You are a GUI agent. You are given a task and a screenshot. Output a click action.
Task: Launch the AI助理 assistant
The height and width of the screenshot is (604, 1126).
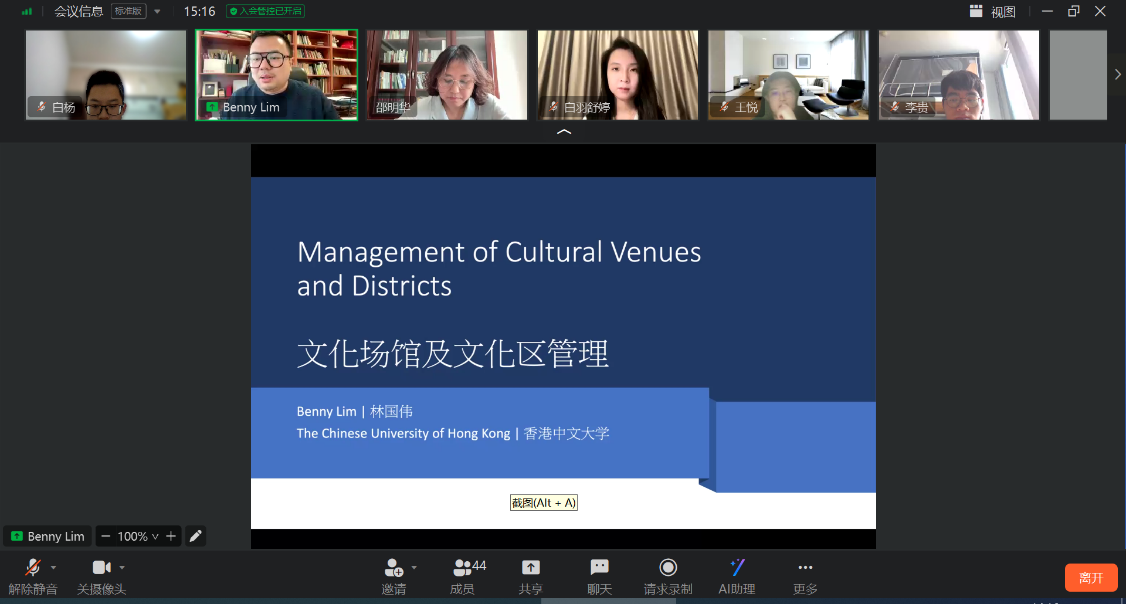tap(737, 568)
